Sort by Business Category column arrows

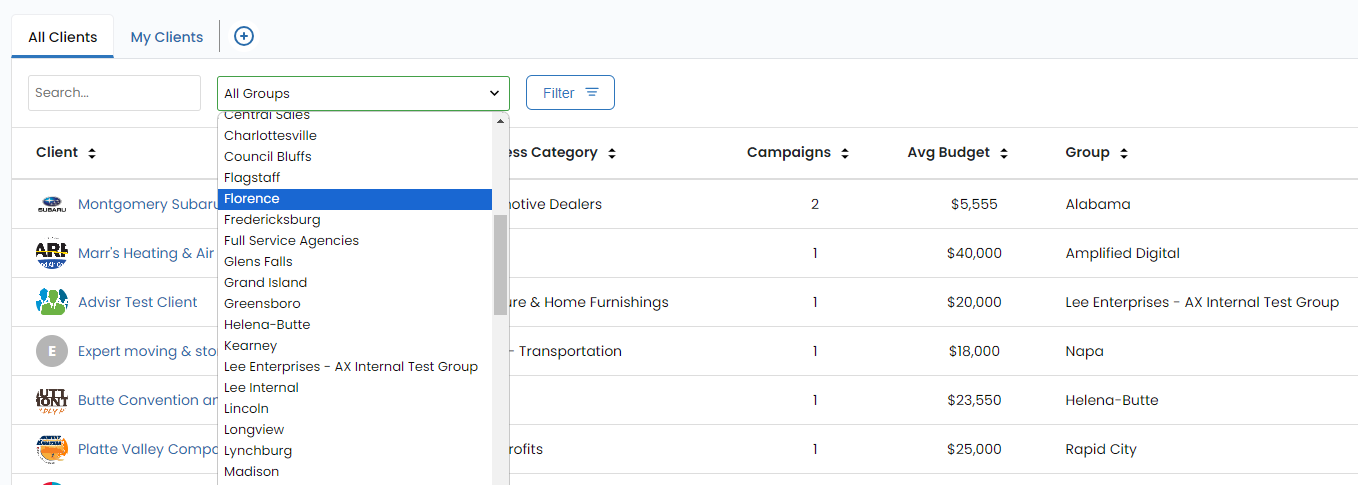(612, 154)
